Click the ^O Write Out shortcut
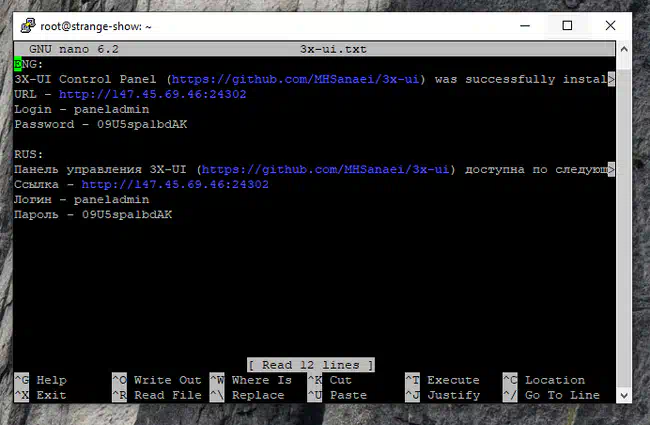Screen dimensions: 650x425 pos(157,380)
